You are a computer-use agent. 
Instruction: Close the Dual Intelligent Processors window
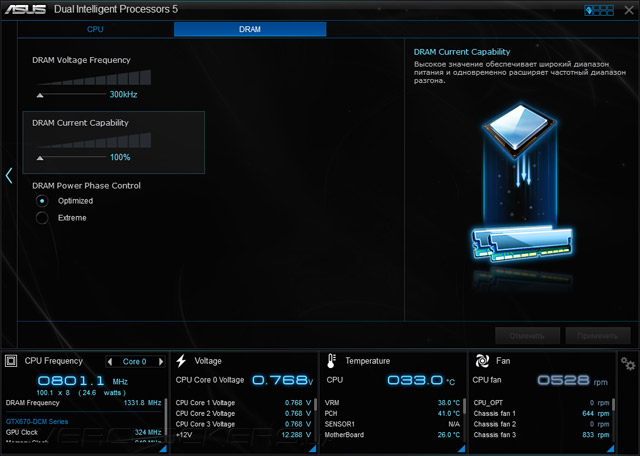pos(629,10)
